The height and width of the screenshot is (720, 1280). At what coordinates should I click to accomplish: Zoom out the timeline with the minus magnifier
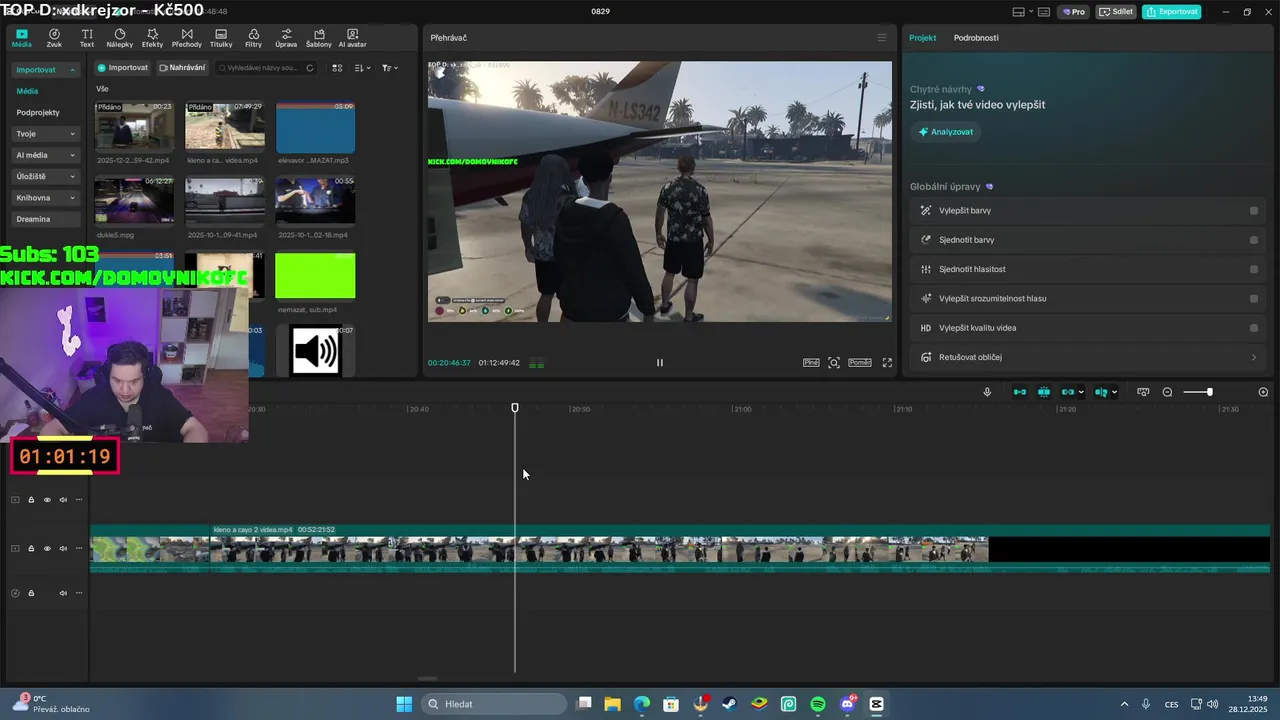pos(1167,392)
